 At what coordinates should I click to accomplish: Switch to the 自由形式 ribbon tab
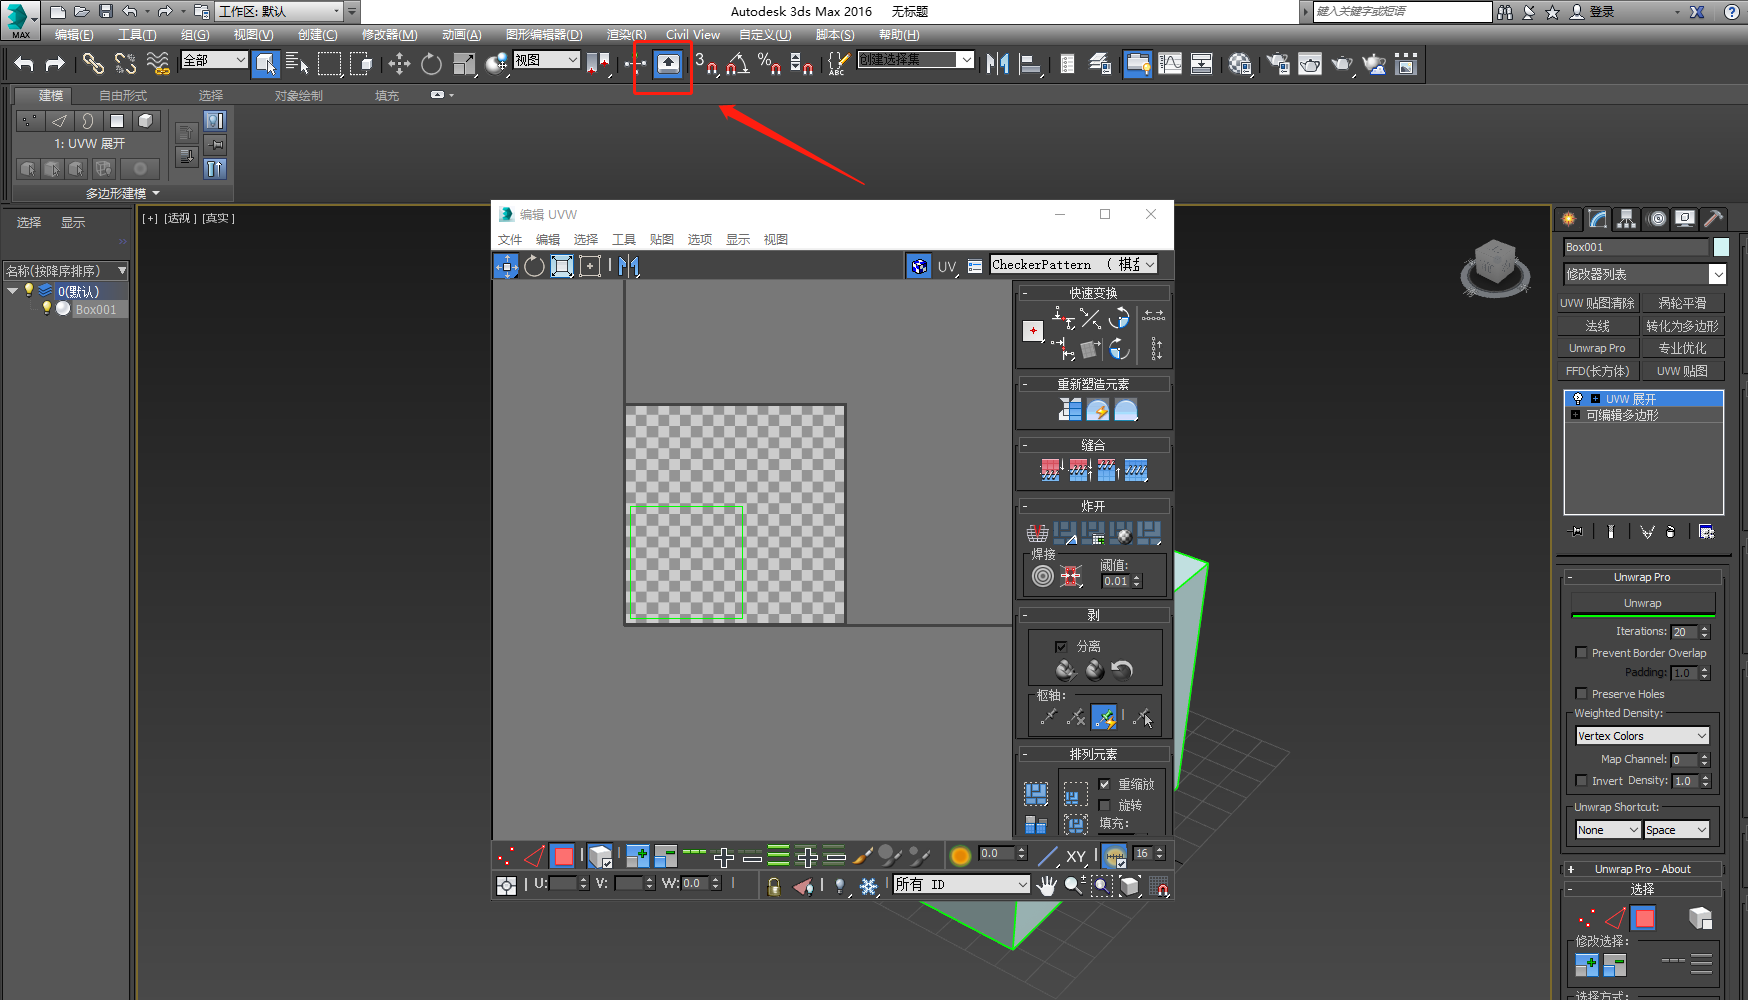coord(123,95)
